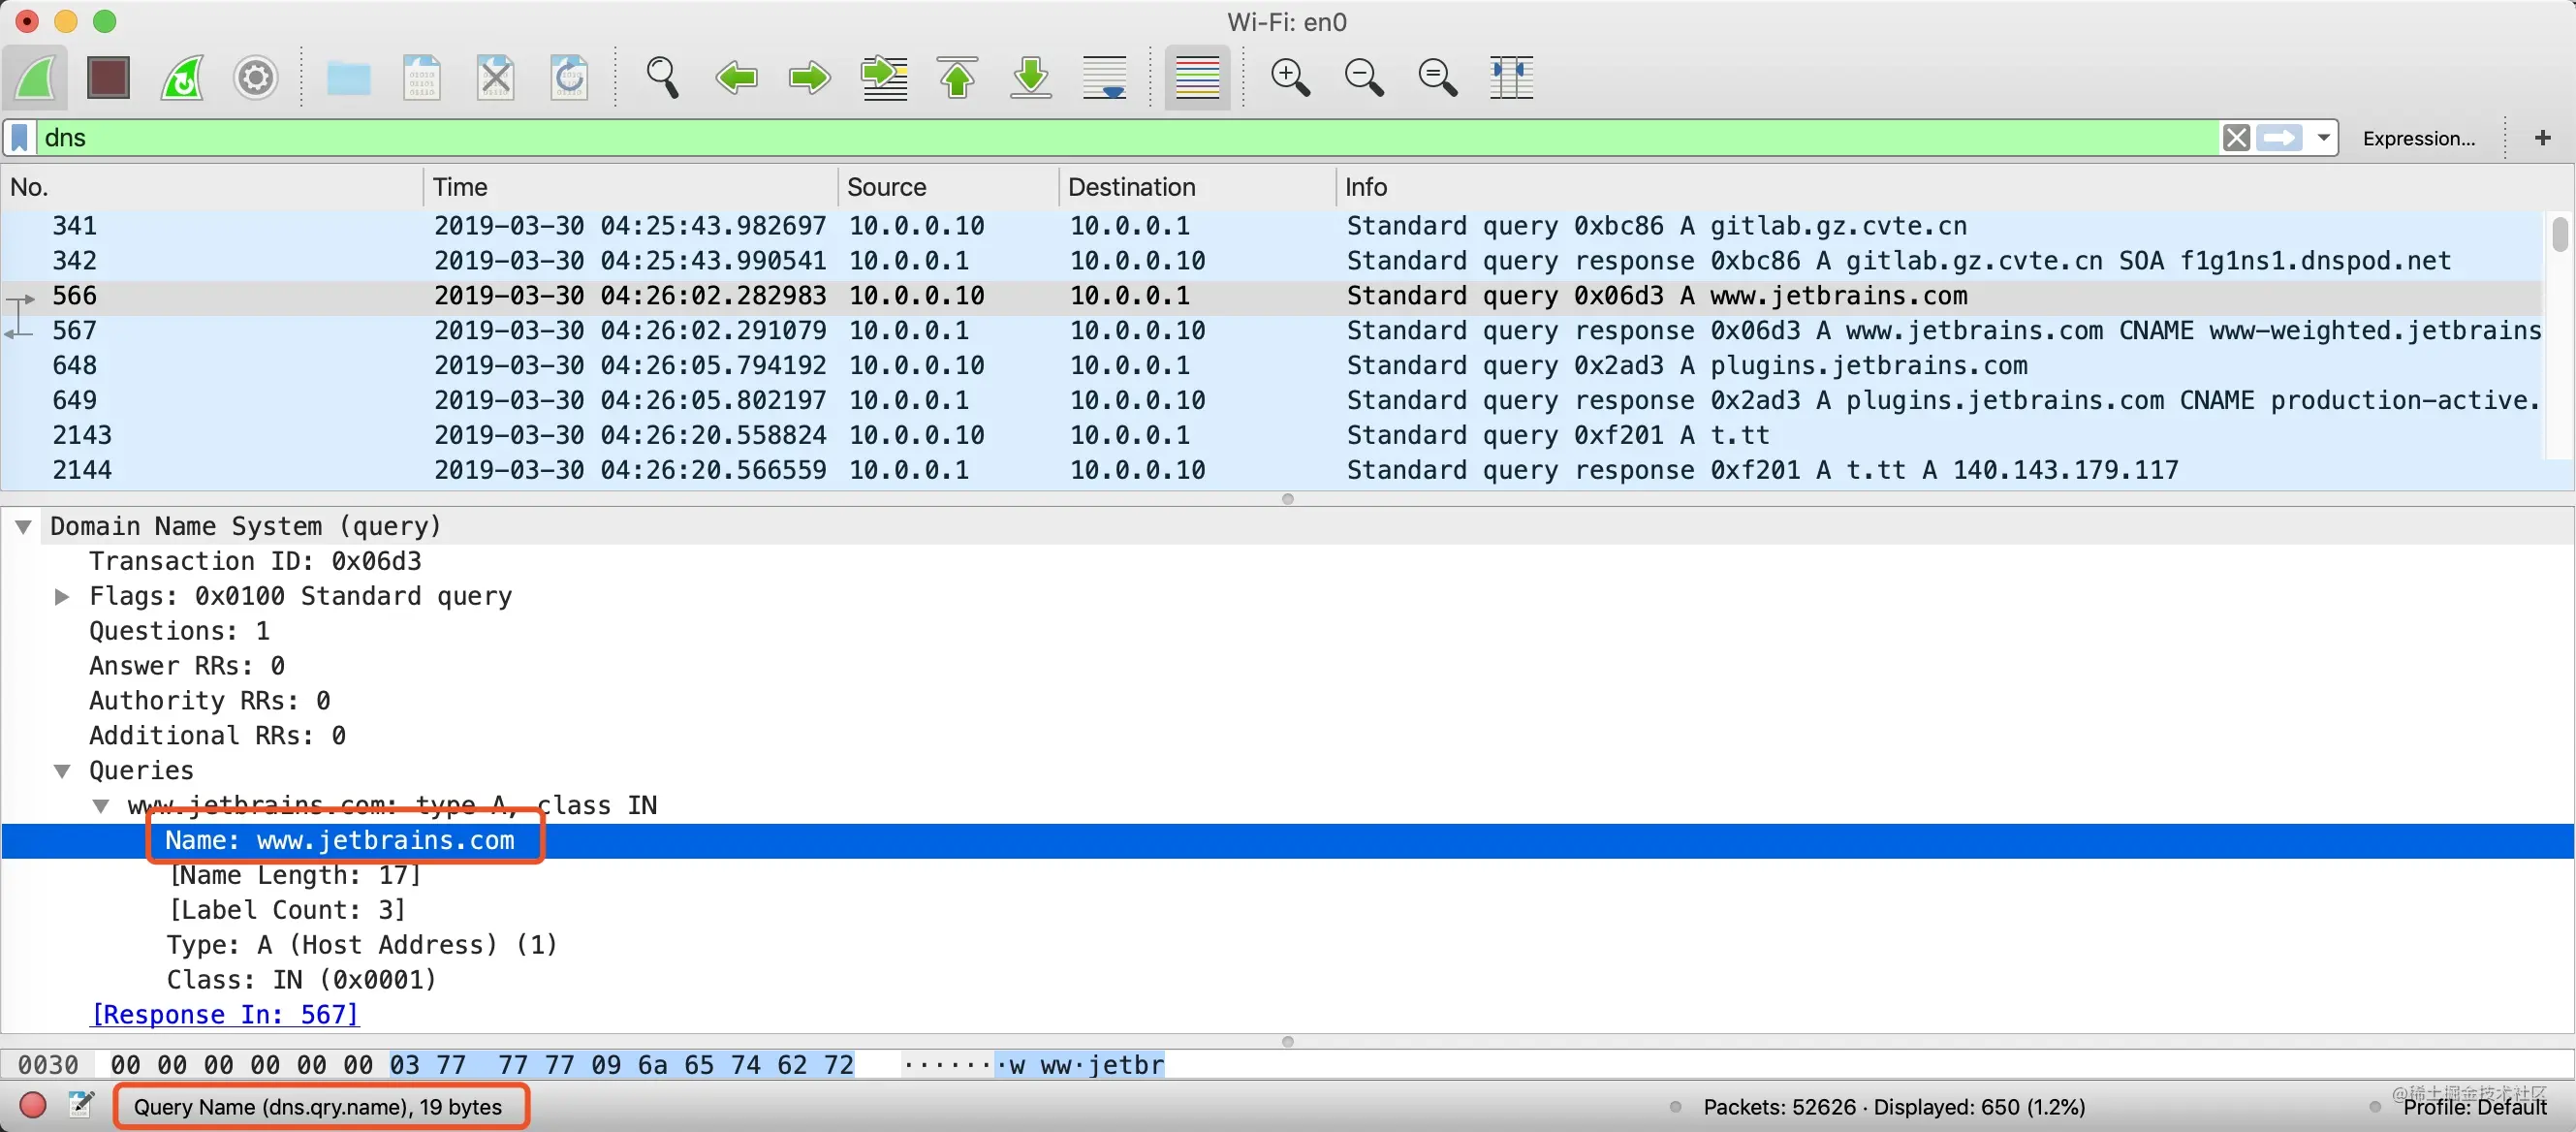The height and width of the screenshot is (1132, 2576).
Task: Open the Expression... filter builder
Action: coord(2418,138)
